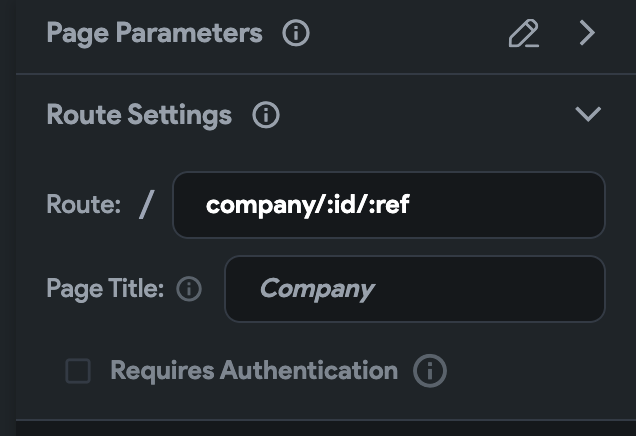This screenshot has width=636, height=436.
Task: Click the Company placeholder text in Page Title
Action: [x=316, y=290]
